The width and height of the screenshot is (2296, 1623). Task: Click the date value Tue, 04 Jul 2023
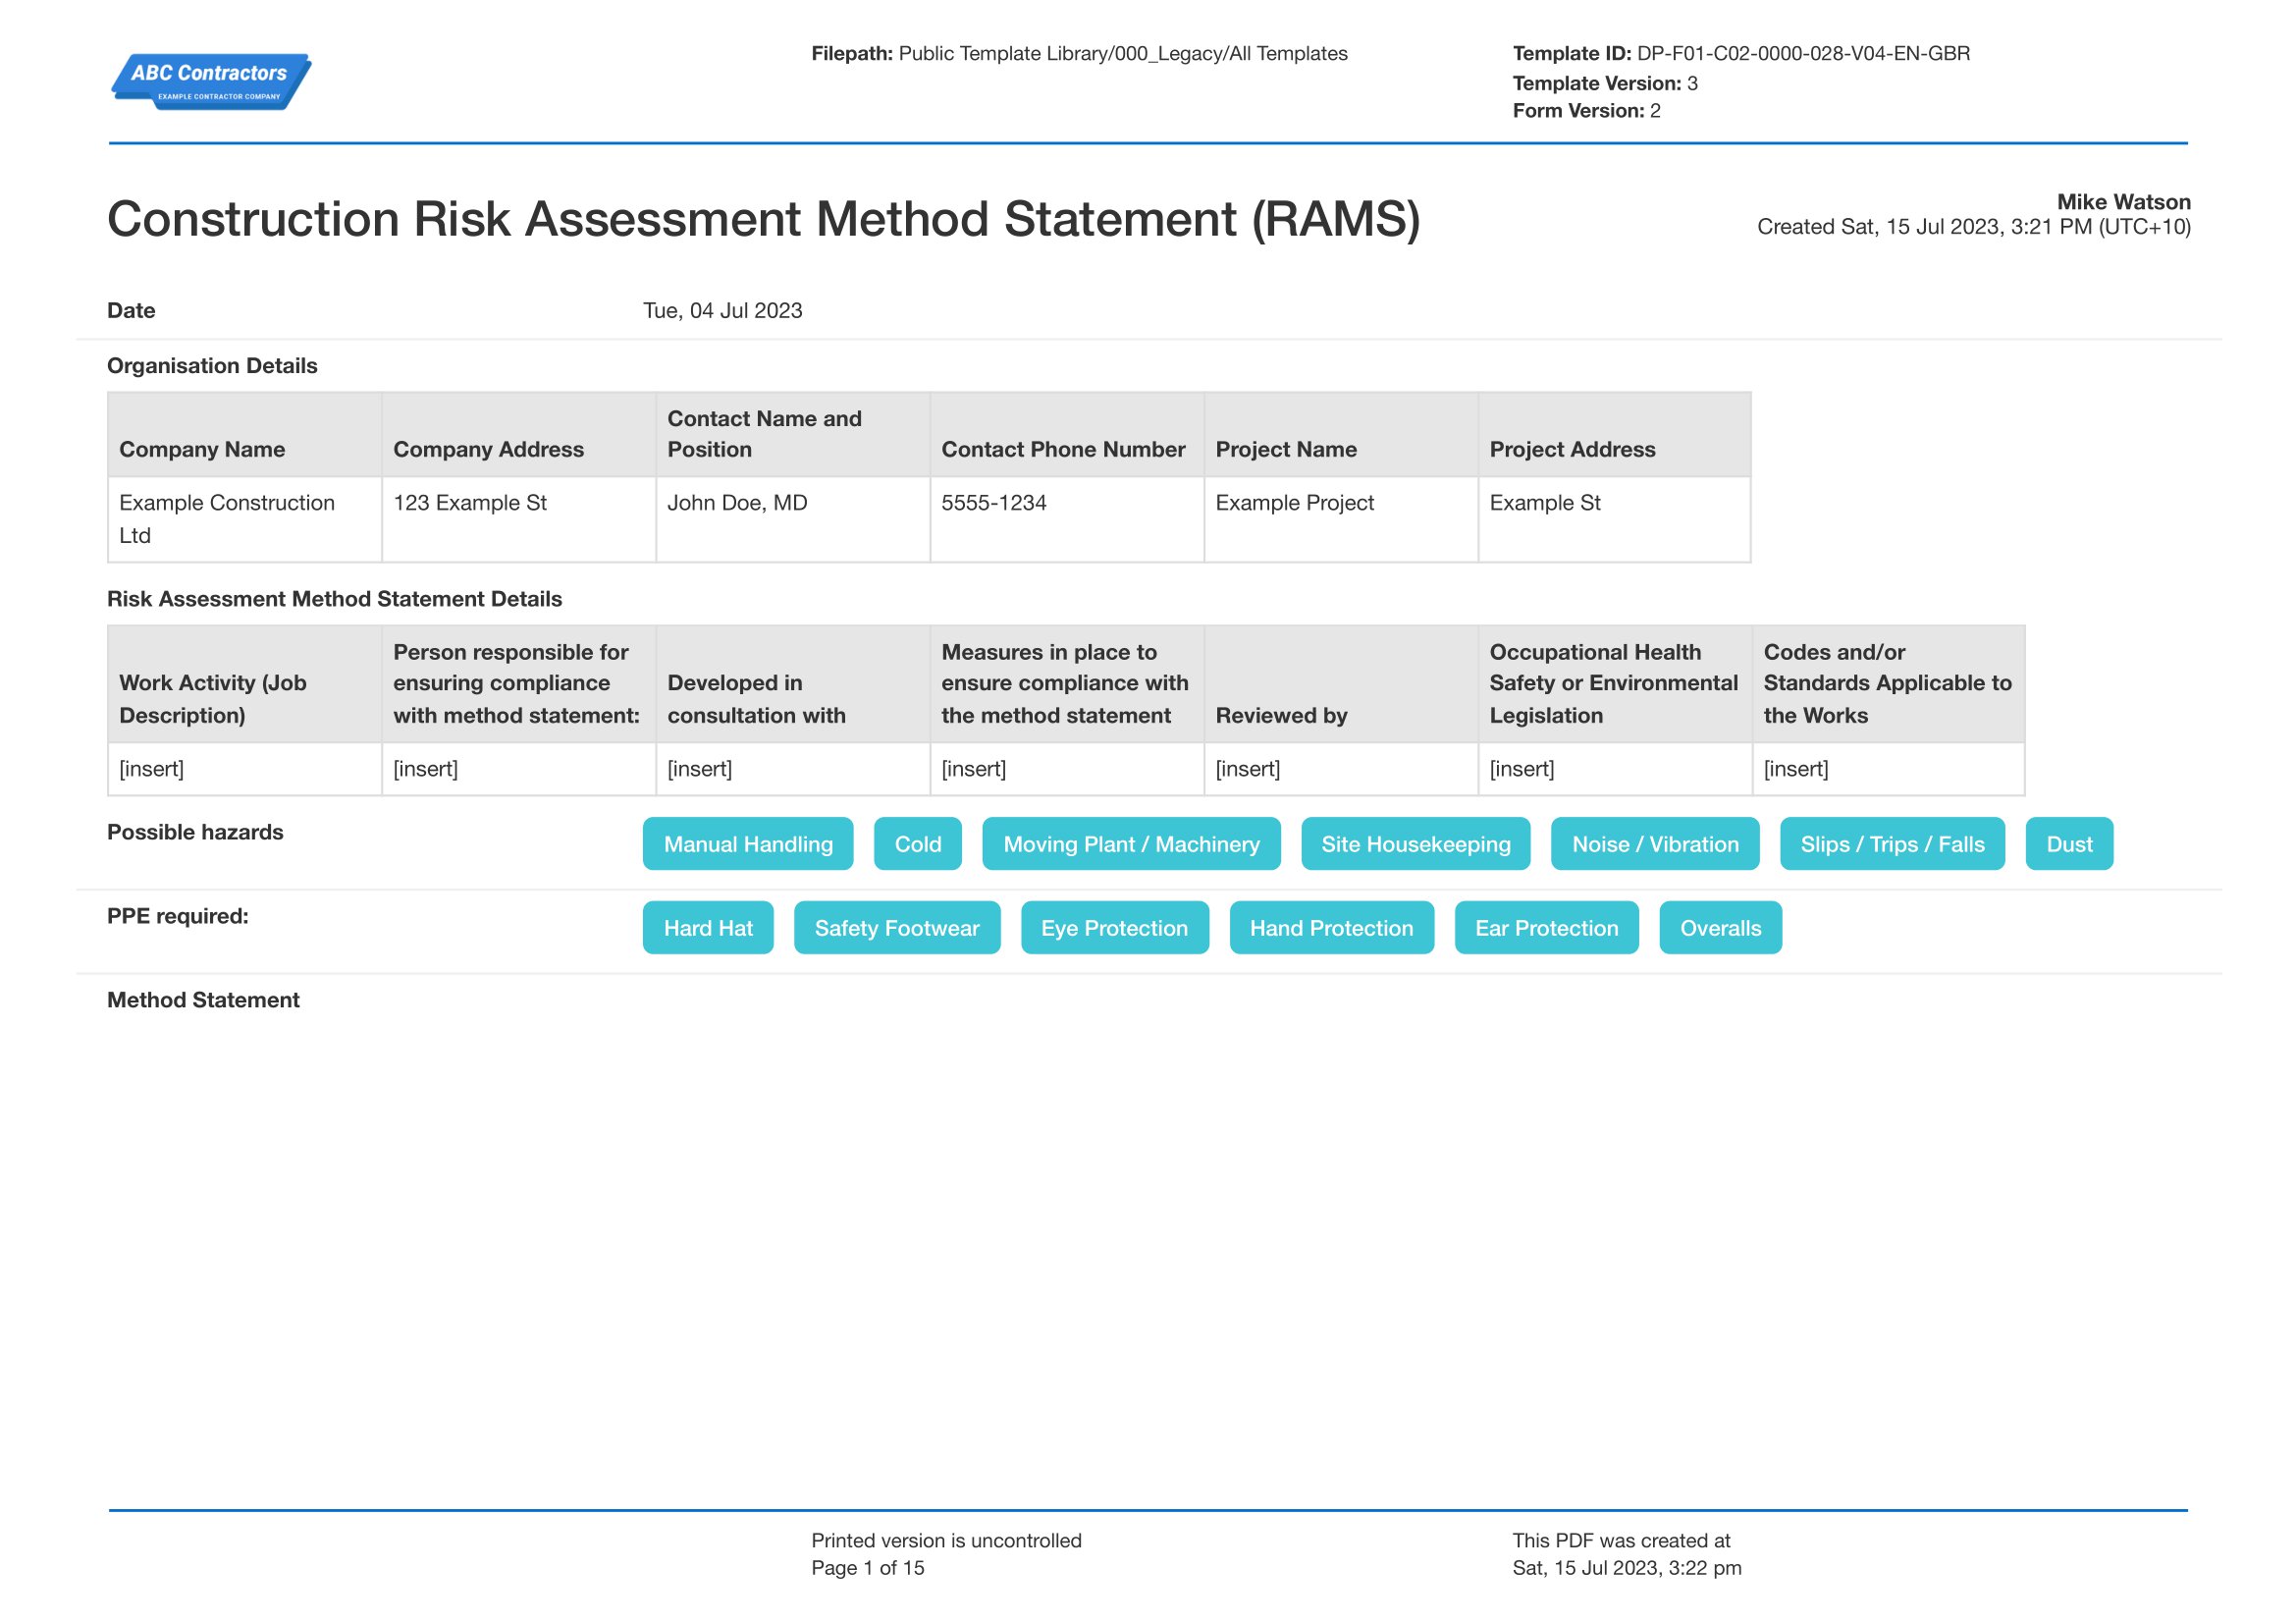point(722,311)
